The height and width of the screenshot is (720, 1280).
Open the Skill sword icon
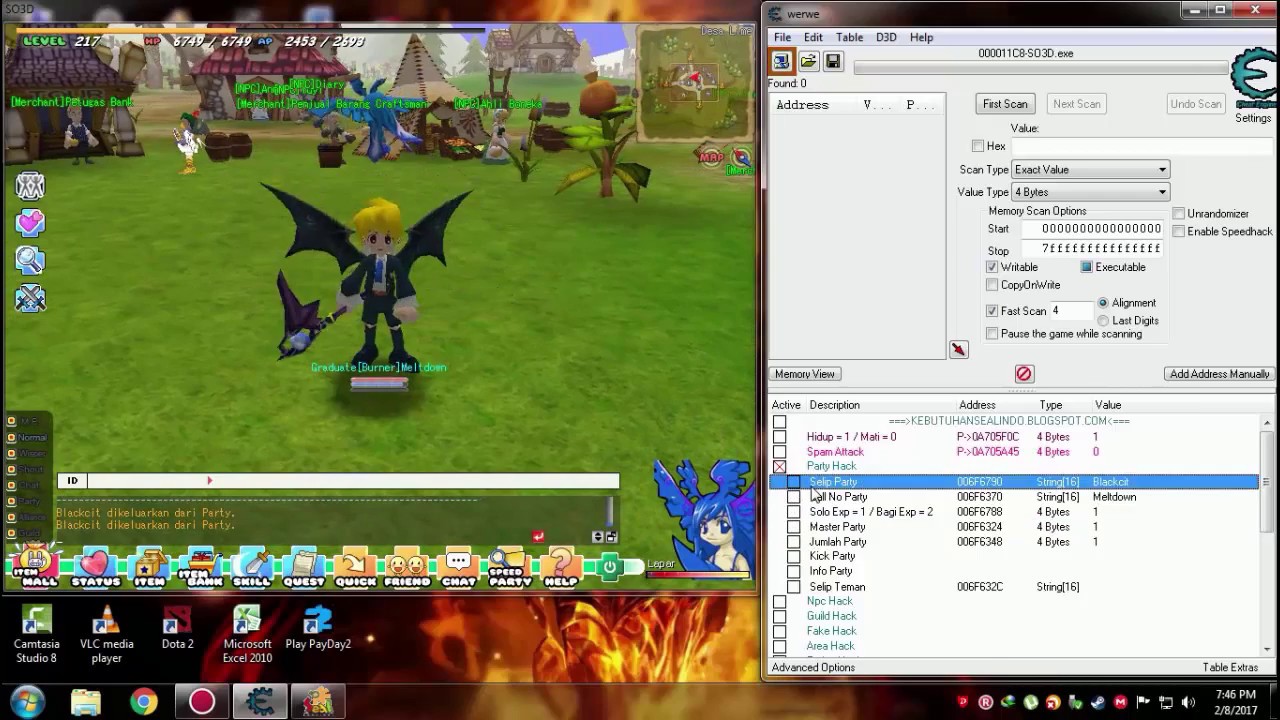point(252,566)
